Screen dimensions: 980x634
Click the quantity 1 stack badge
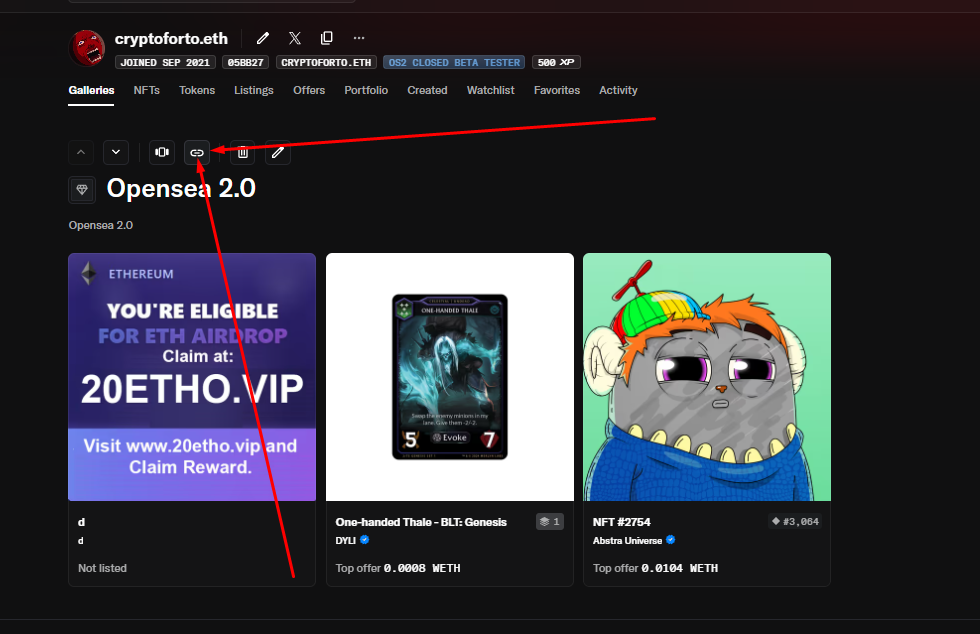coord(550,521)
